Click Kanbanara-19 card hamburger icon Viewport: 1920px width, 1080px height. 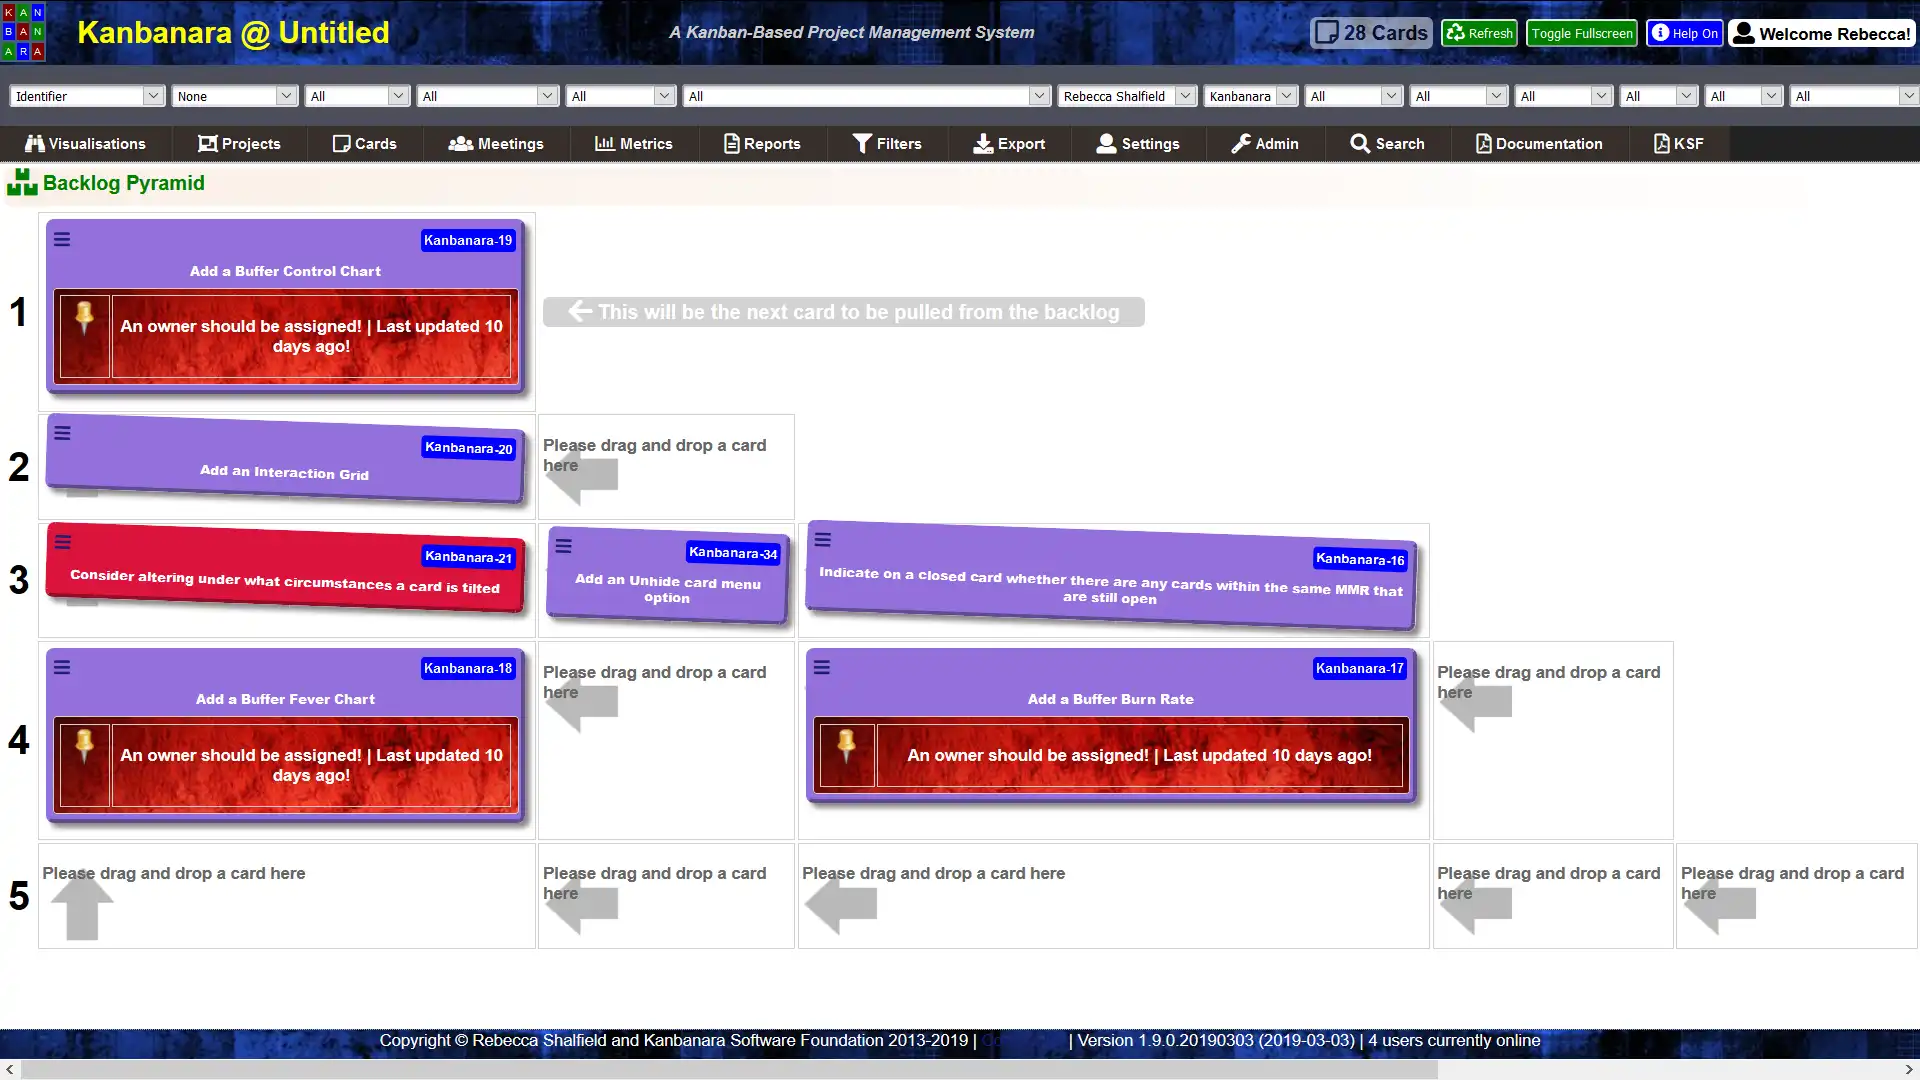[x=62, y=239]
